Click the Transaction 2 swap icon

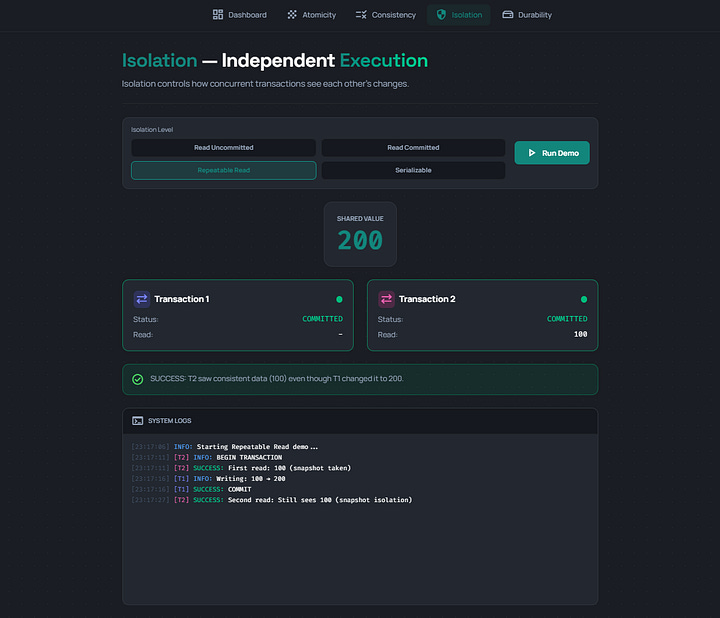pyautogui.click(x=386, y=299)
